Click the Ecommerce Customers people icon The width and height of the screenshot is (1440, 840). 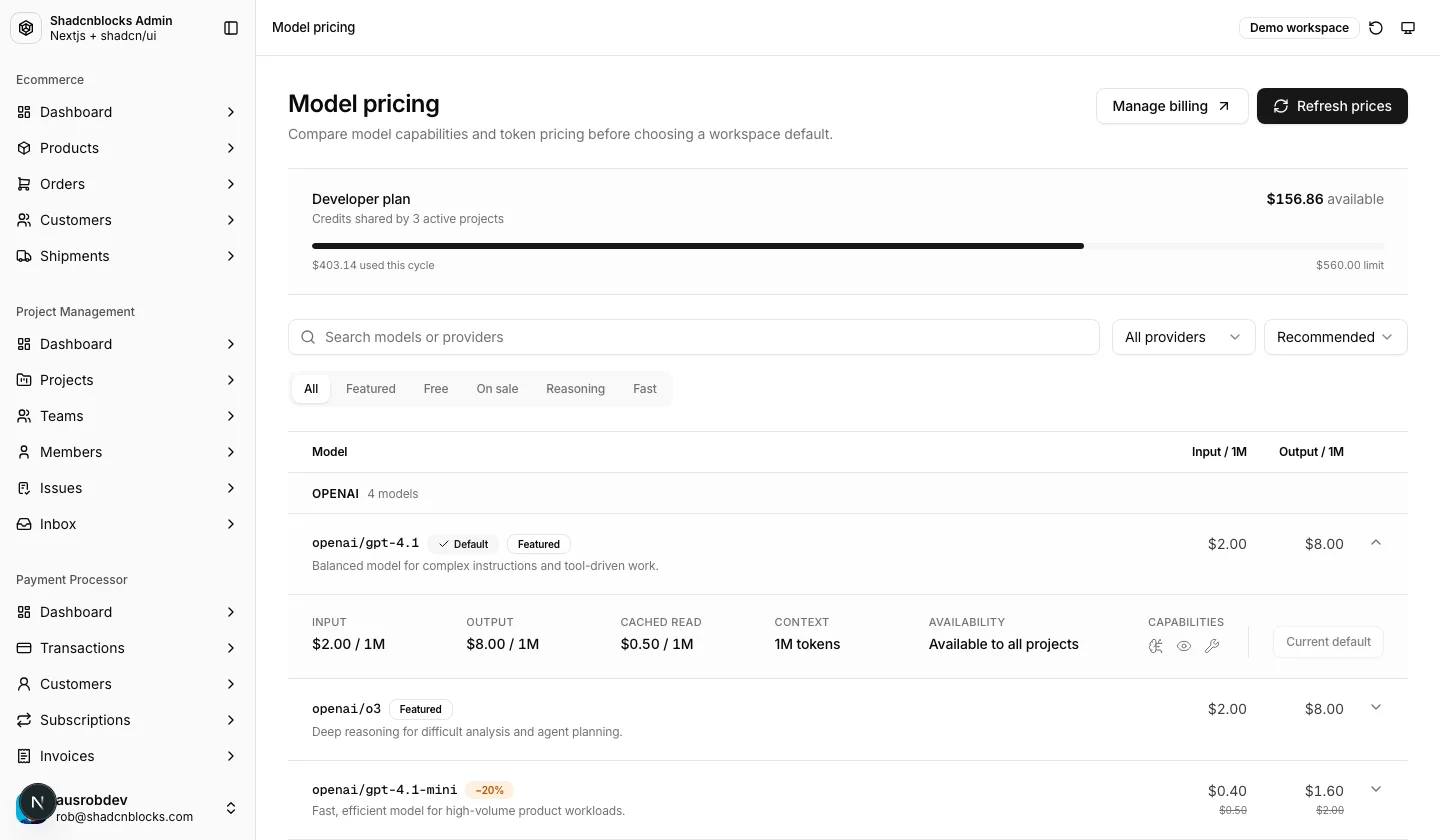[24, 220]
